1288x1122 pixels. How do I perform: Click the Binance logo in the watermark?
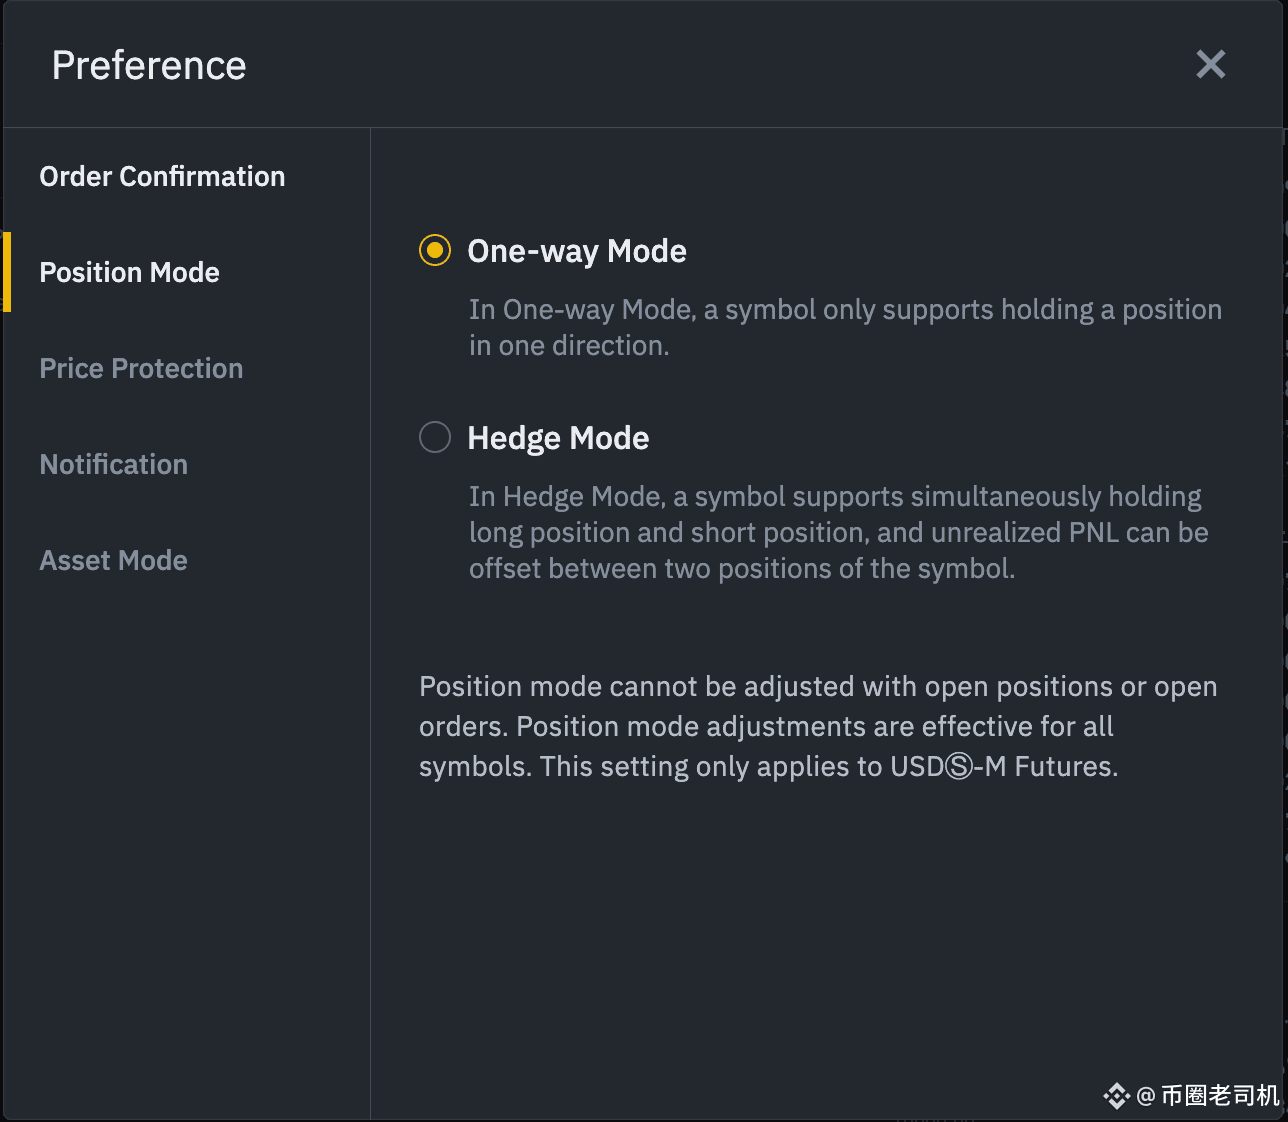(1116, 1096)
